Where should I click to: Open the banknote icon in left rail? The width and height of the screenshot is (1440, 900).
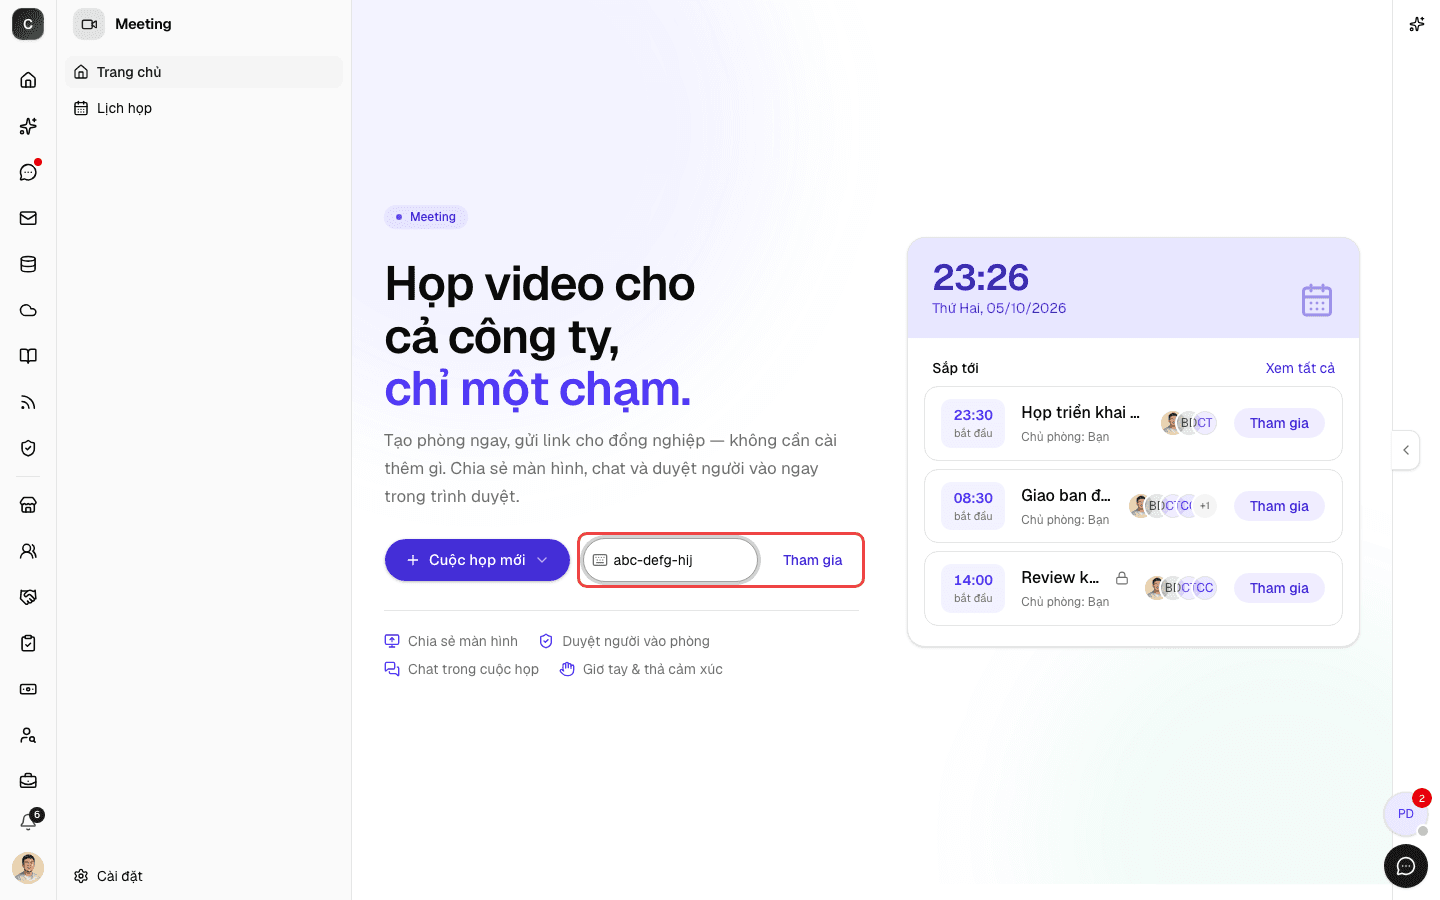tap(28, 689)
